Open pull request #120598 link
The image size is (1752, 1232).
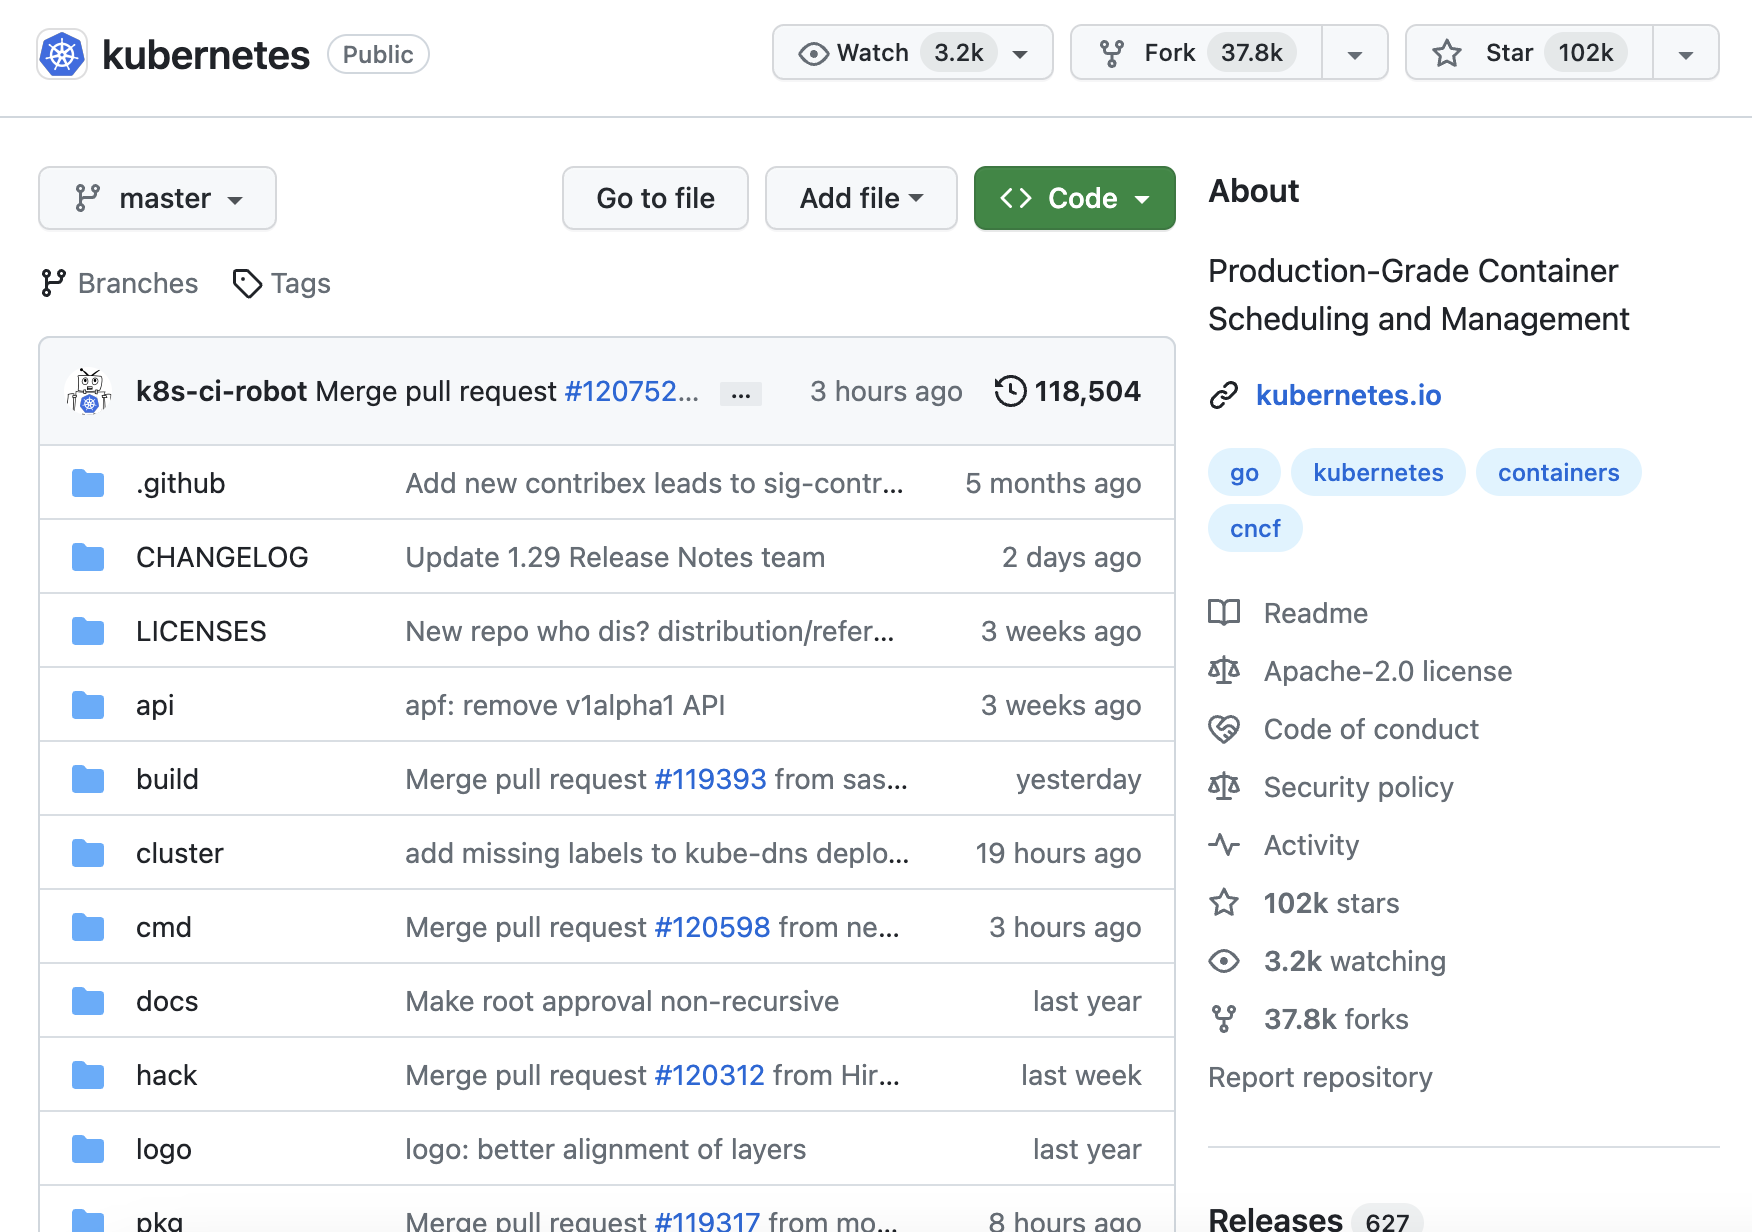712,927
